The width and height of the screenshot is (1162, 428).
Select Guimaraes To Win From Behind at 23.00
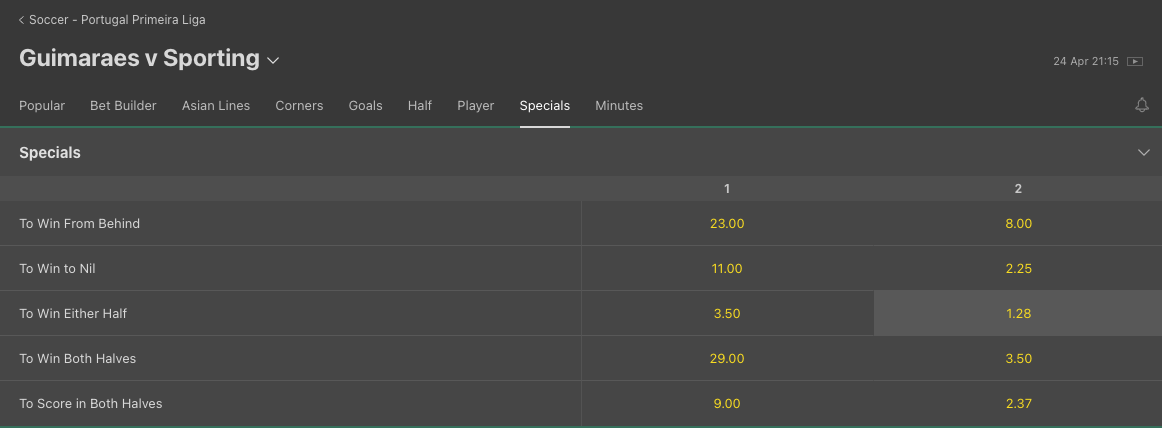point(727,224)
